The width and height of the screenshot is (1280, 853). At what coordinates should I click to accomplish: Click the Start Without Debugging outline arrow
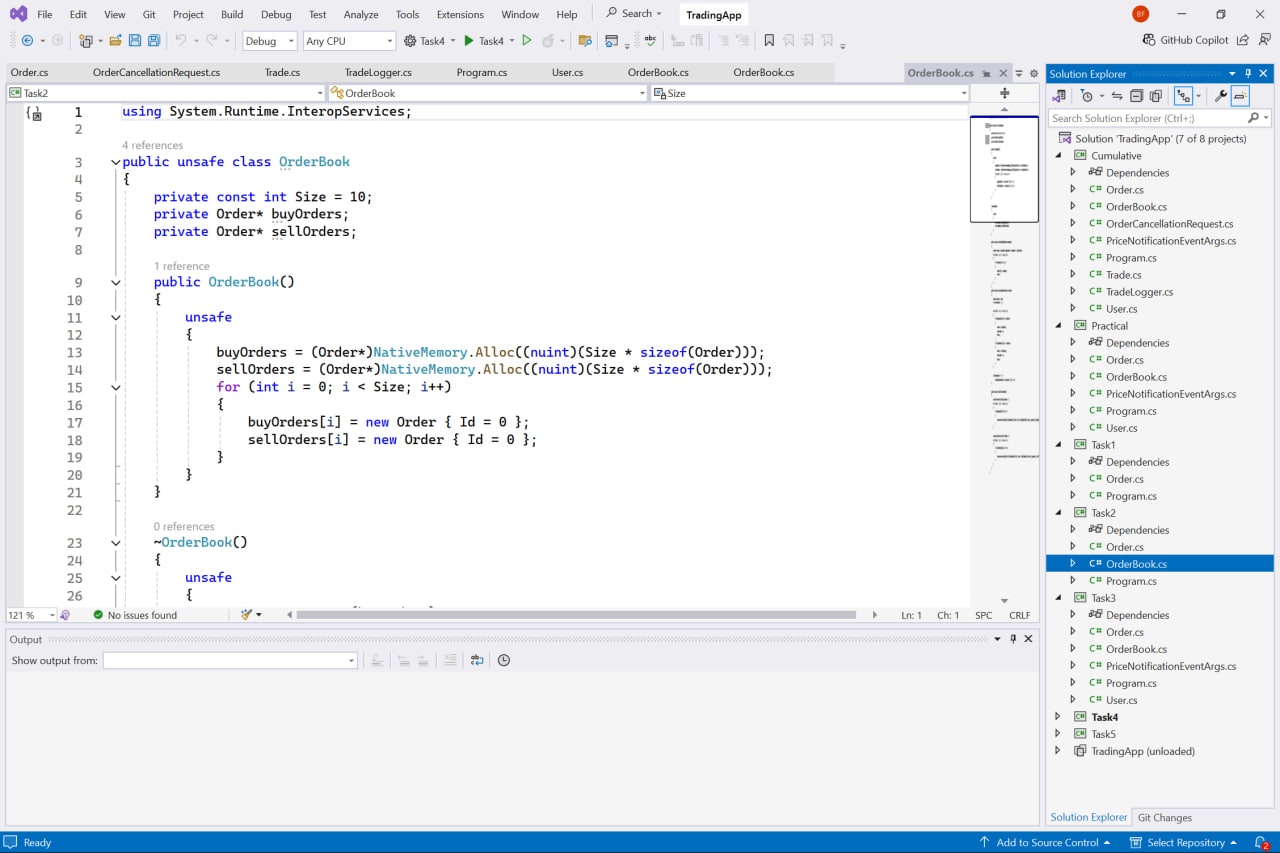point(527,41)
